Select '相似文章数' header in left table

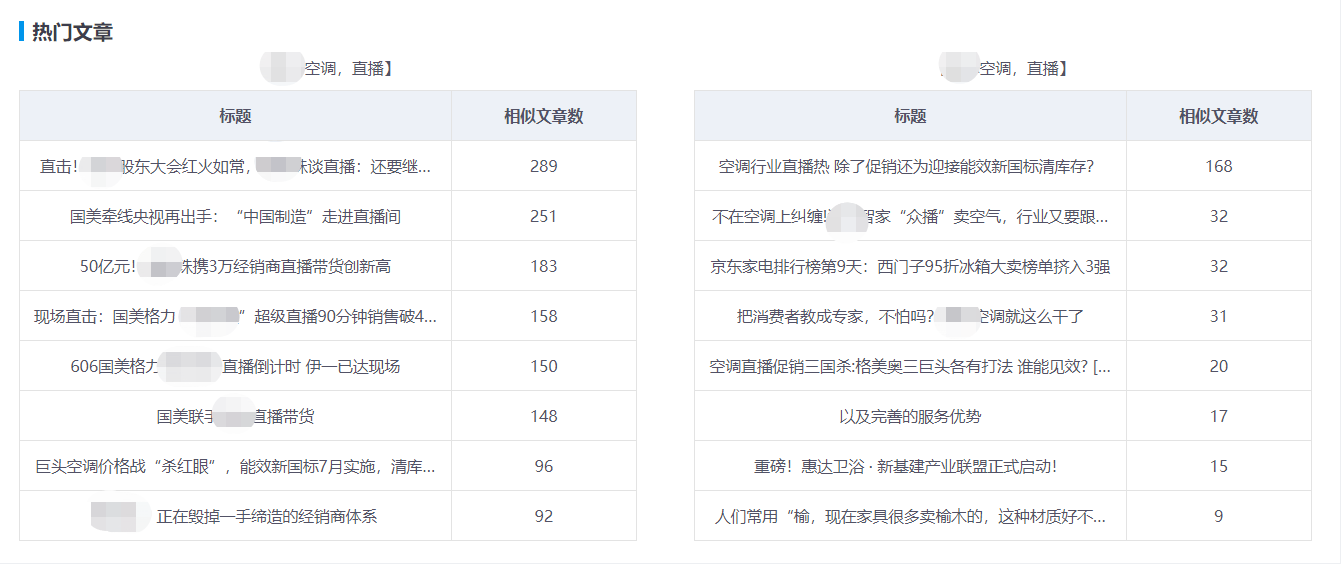(x=543, y=116)
